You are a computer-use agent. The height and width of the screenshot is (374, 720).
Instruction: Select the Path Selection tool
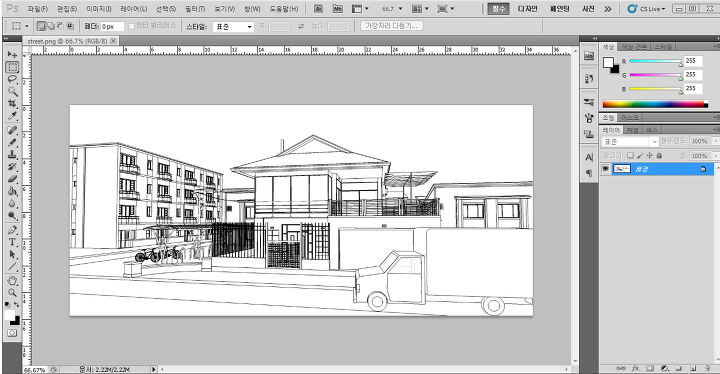12,254
